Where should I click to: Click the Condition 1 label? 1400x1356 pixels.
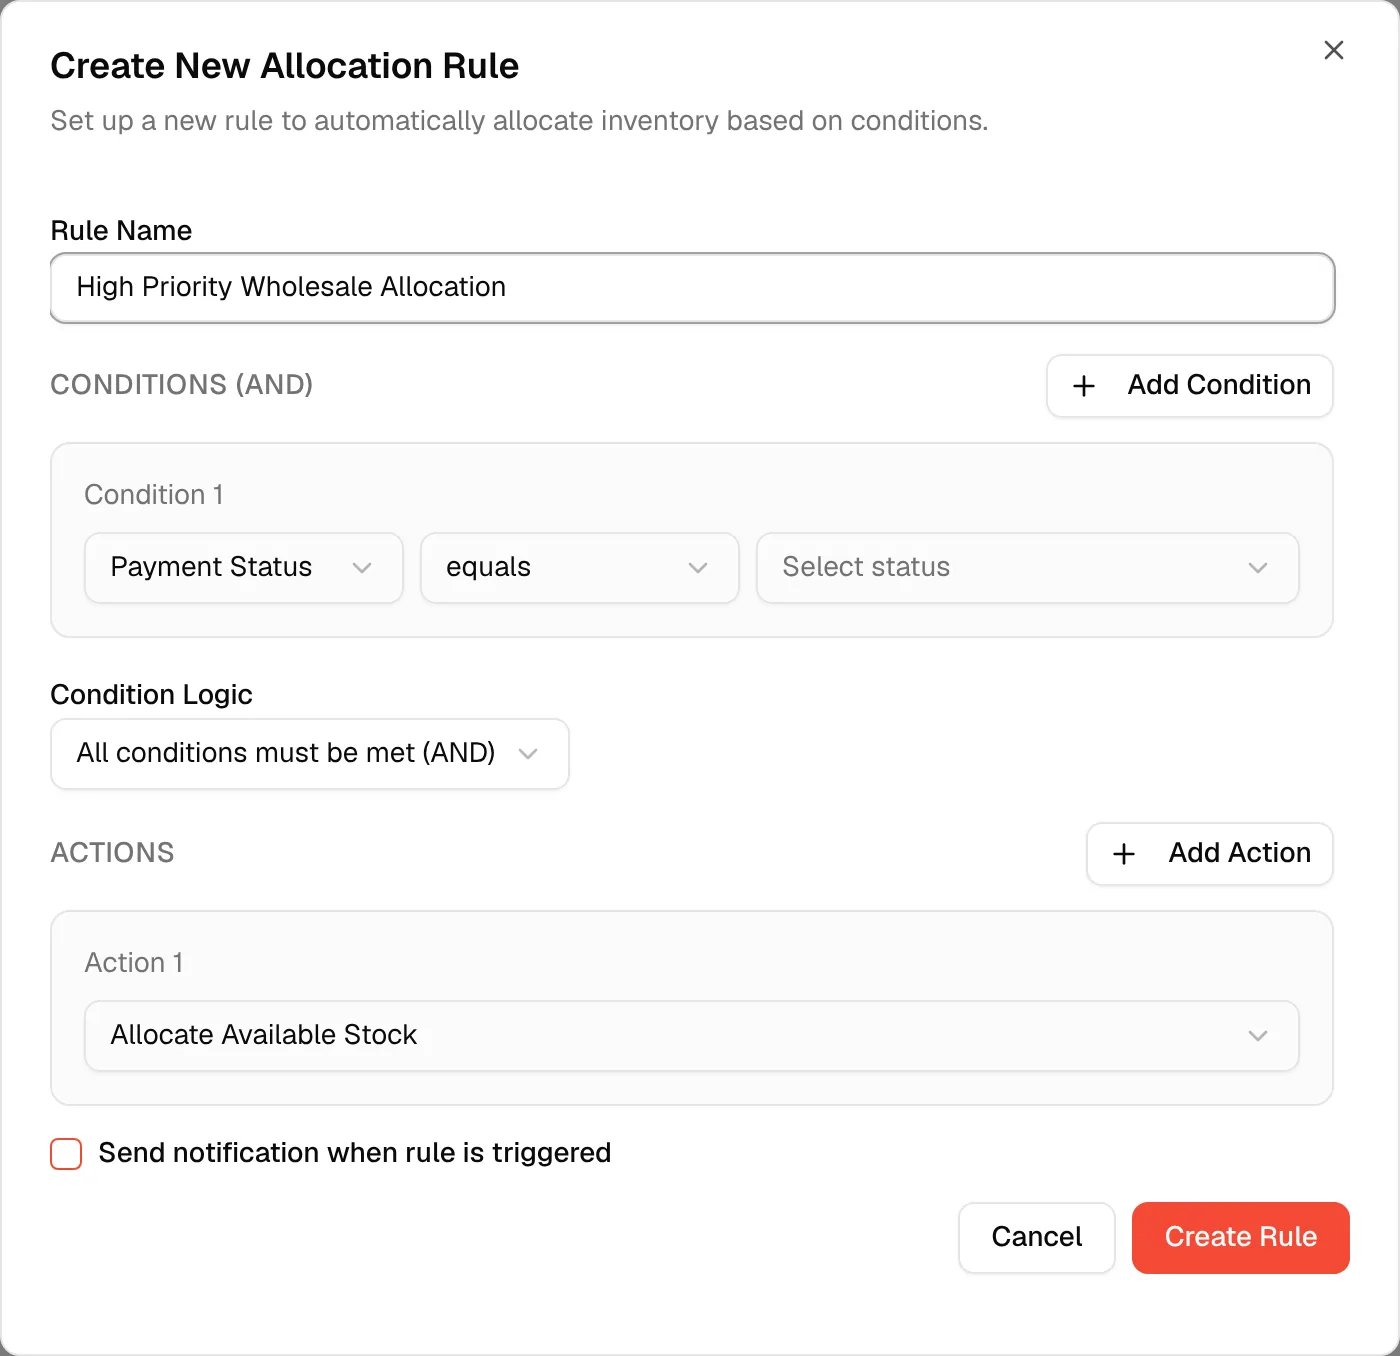(154, 495)
